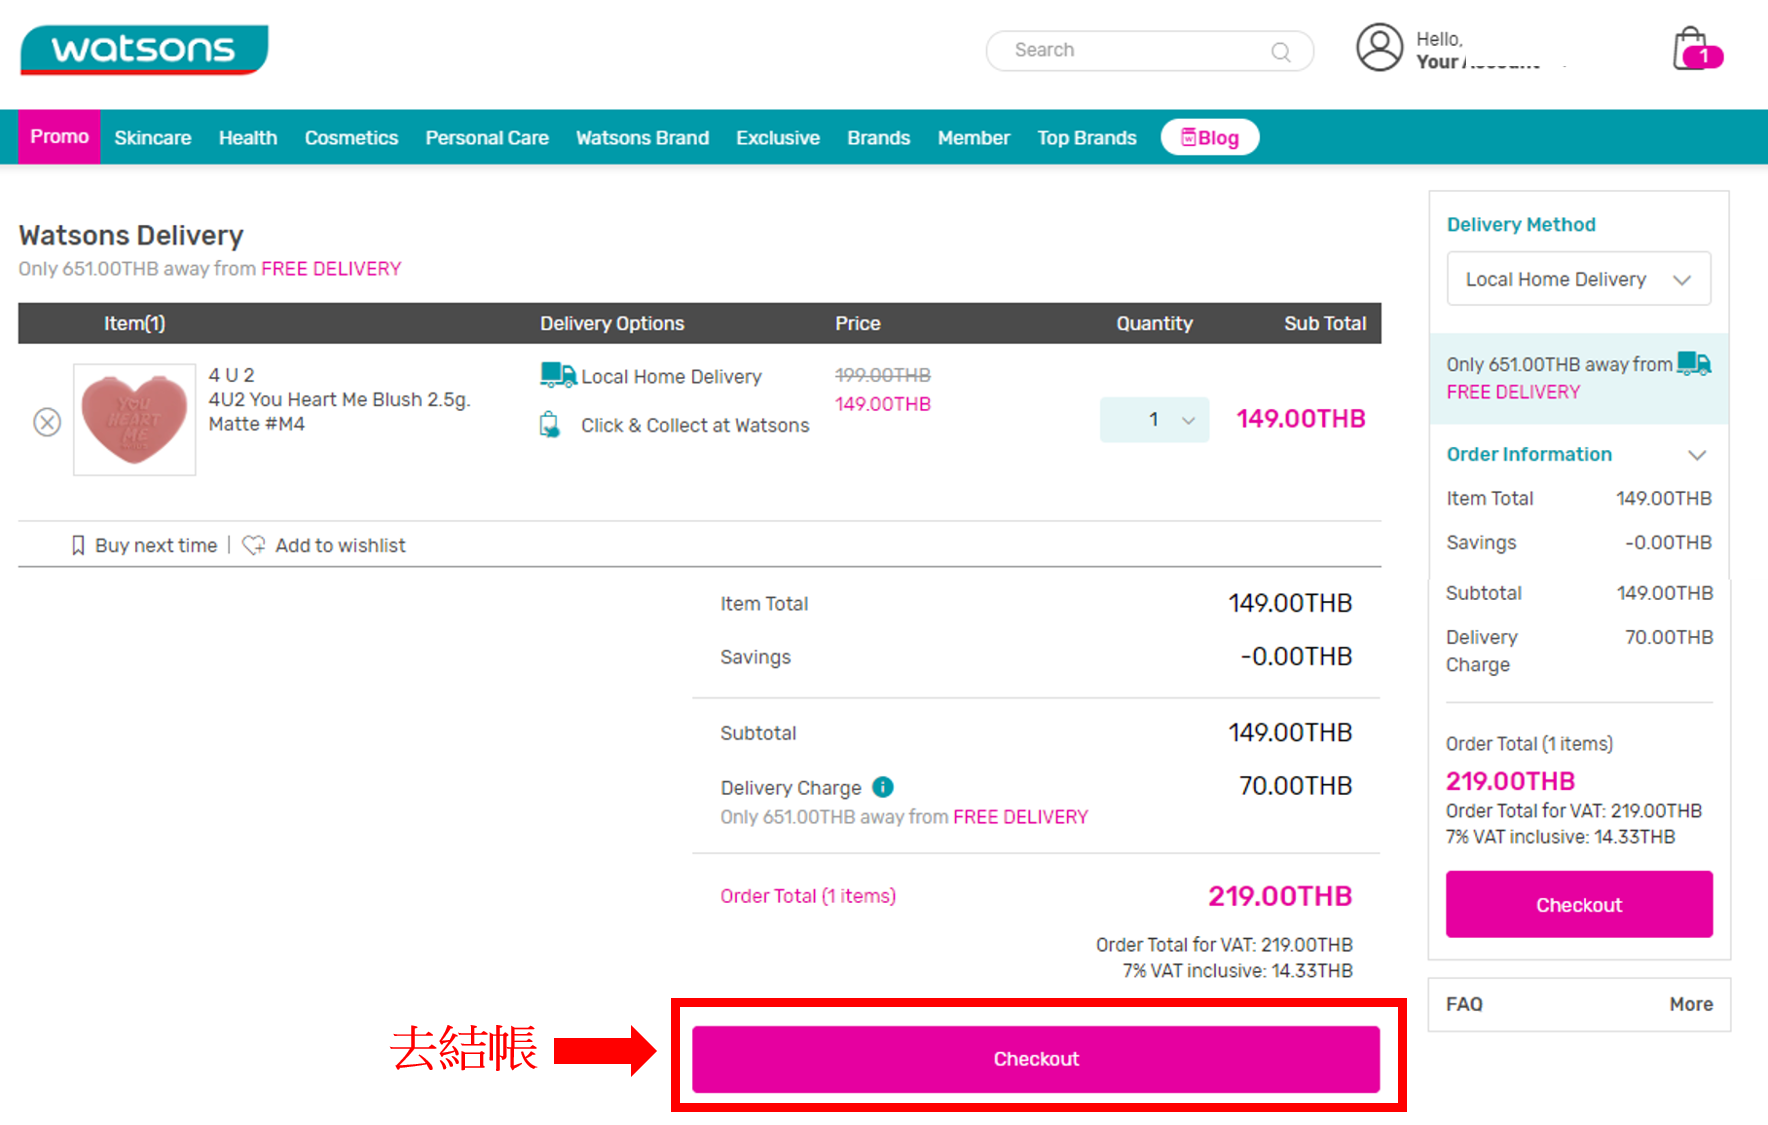The height and width of the screenshot is (1125, 1768).
Task: Click the Add to wishlist heart icon
Action: coord(254,545)
